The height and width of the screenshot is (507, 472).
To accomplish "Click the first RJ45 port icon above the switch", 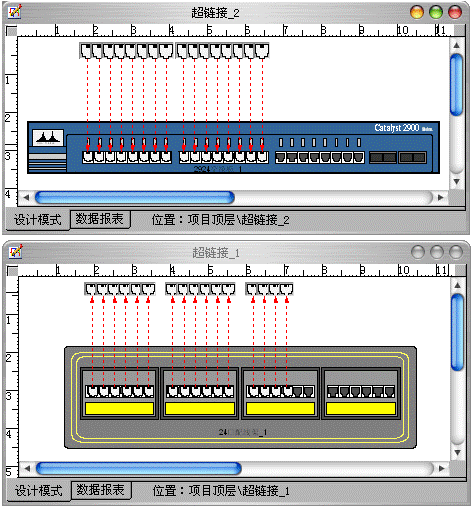I will [86, 51].
